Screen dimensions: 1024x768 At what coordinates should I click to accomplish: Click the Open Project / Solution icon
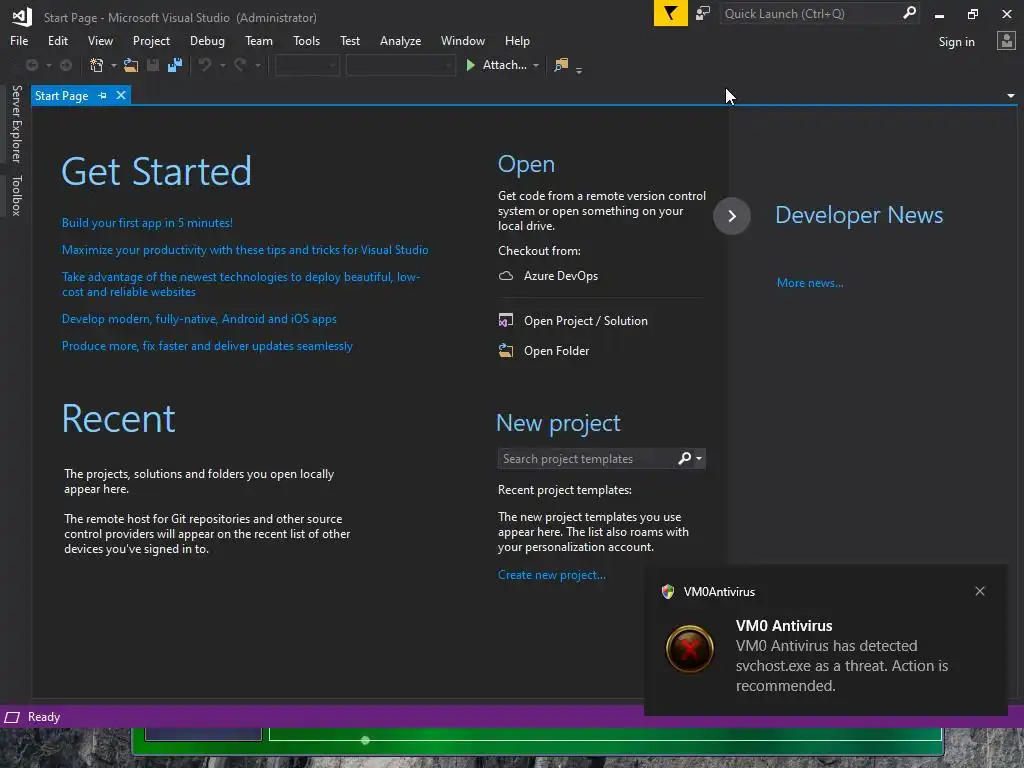pos(506,321)
